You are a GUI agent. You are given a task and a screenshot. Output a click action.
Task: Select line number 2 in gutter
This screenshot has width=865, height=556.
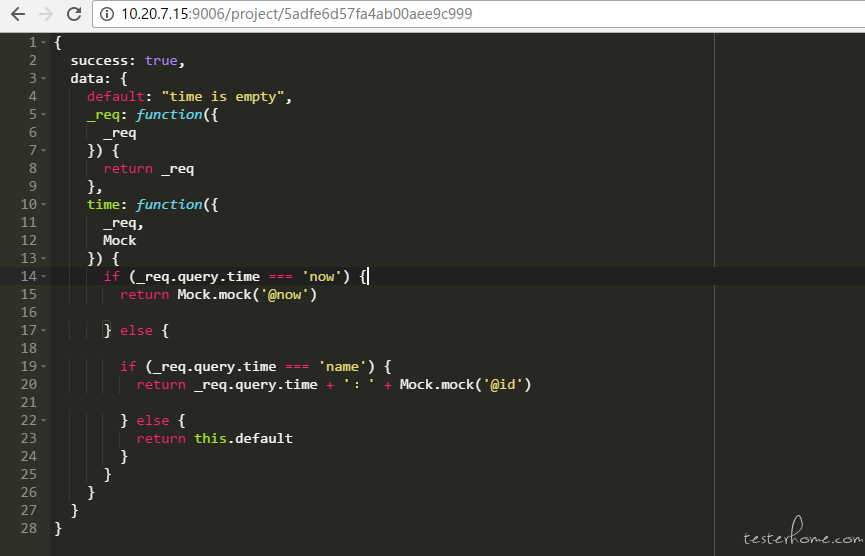pos(32,60)
